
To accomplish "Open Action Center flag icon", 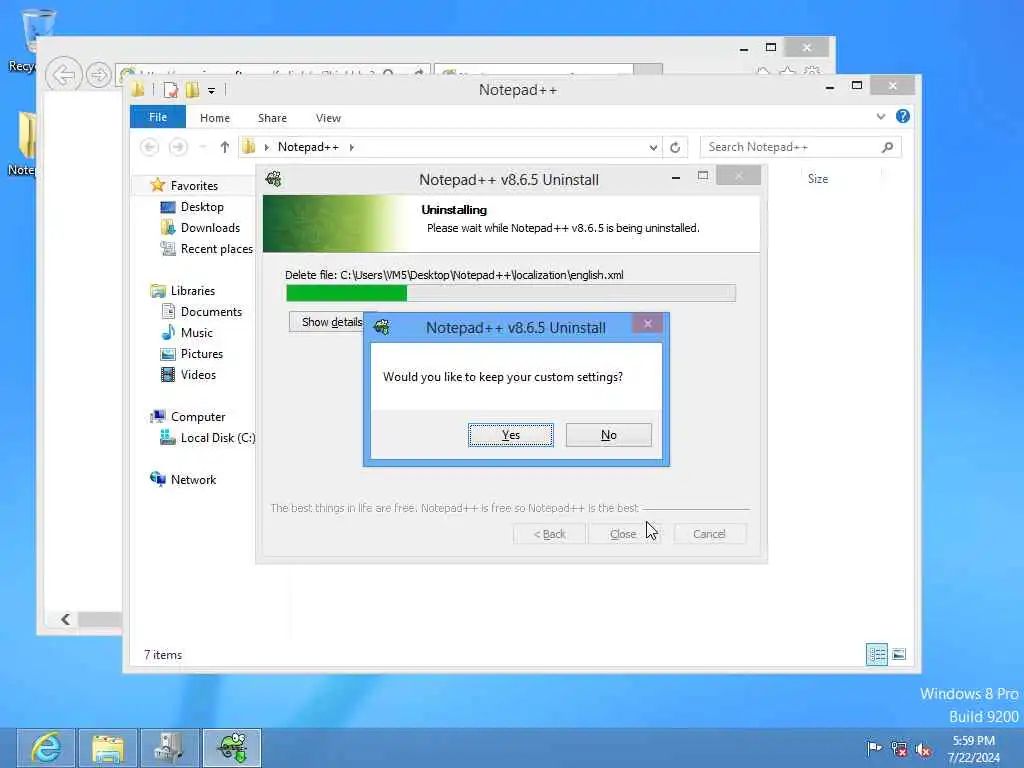I will tap(874, 748).
